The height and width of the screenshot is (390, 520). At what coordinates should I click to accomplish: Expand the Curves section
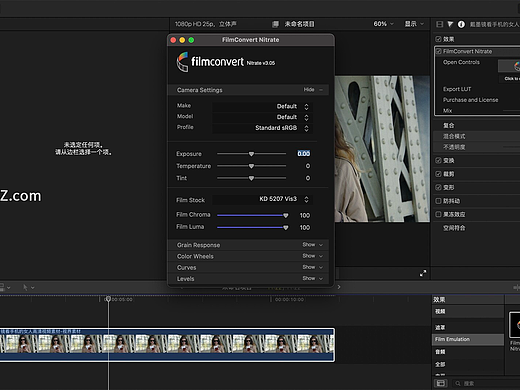(x=312, y=267)
